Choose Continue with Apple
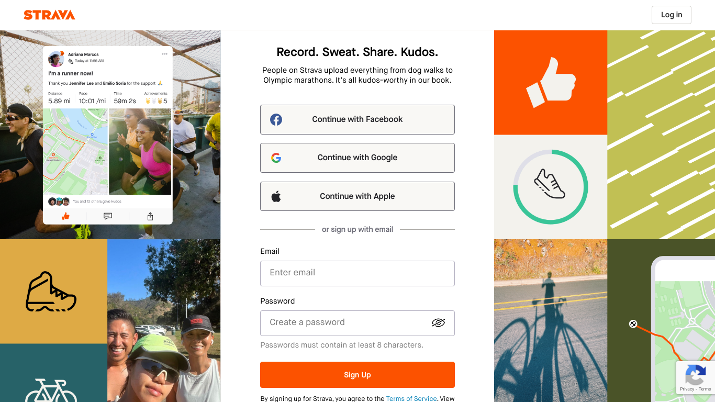Screen dimensions: 715x402 click(357, 196)
